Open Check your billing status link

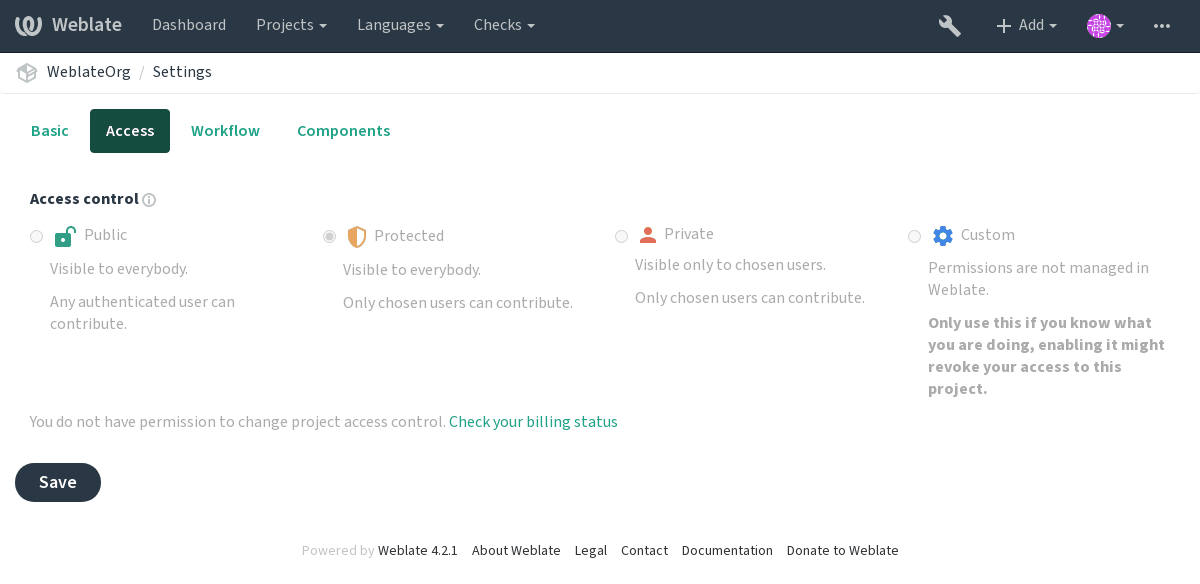533,422
